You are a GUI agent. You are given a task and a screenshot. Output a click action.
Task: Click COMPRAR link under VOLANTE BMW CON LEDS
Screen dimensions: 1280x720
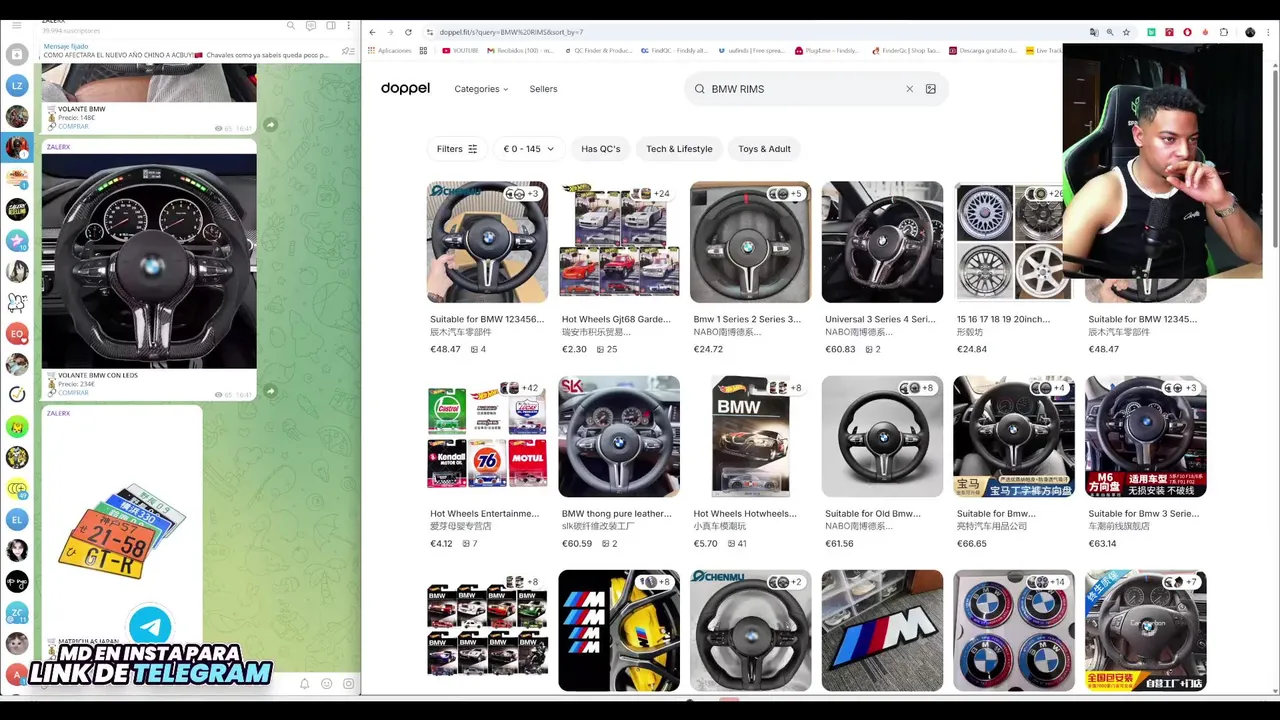click(x=73, y=392)
